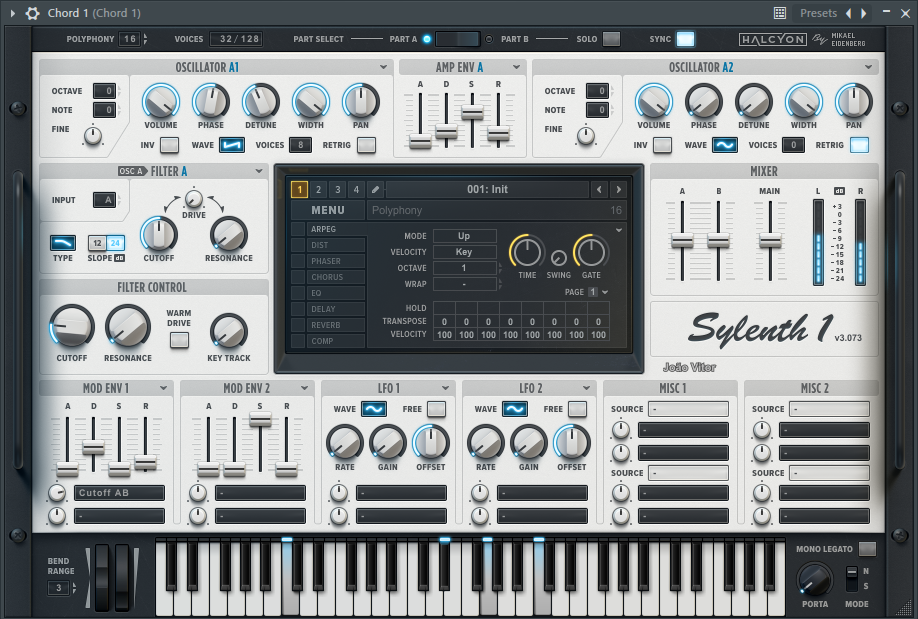Click the 001: Init preset name

487,189
